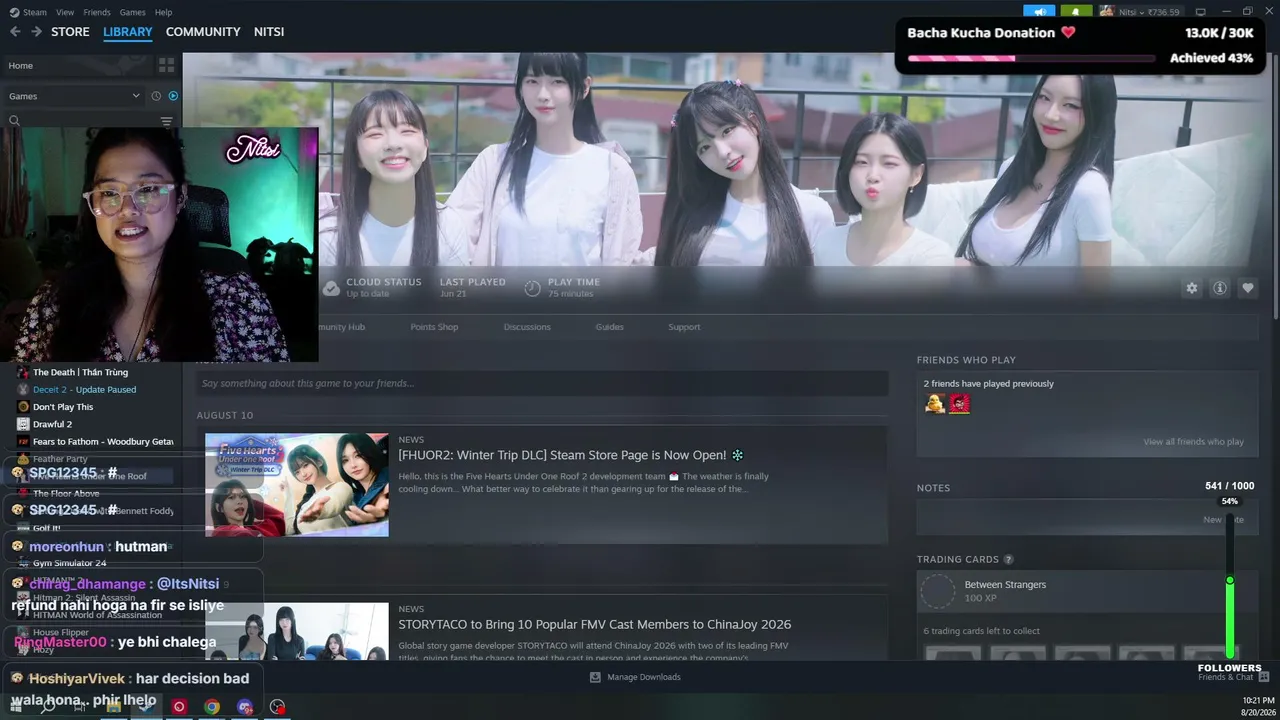Filter library to ready-to-play games
The height and width of the screenshot is (720, 1280).
173,96
